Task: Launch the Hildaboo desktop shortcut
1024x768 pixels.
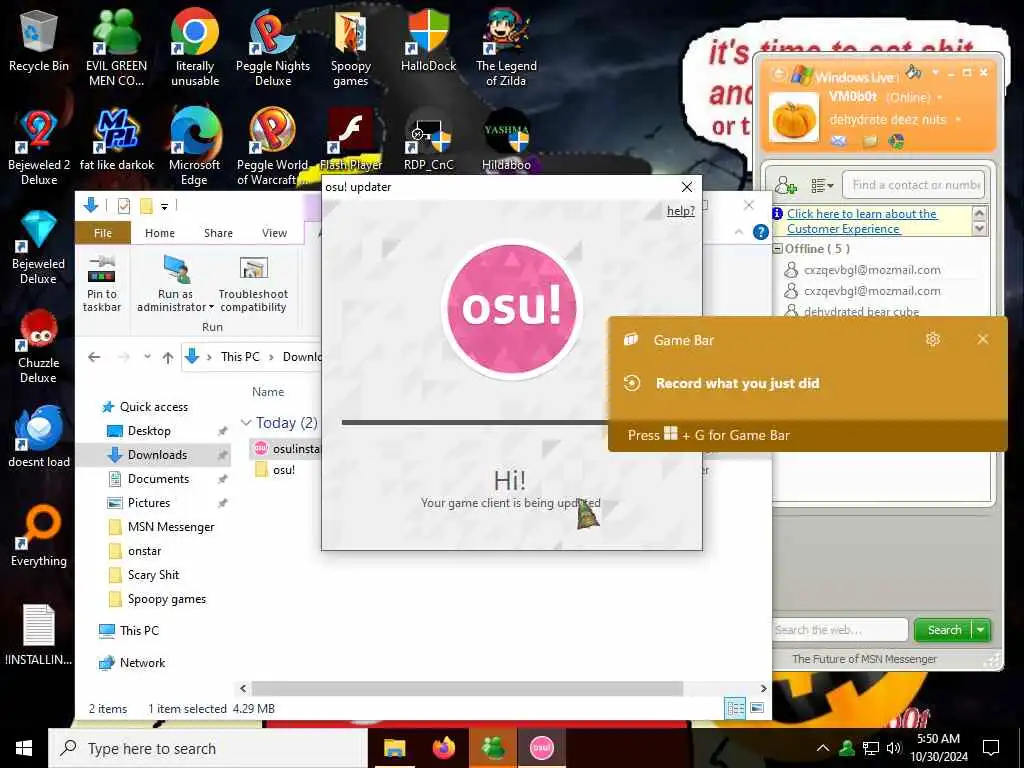Action: (506, 140)
